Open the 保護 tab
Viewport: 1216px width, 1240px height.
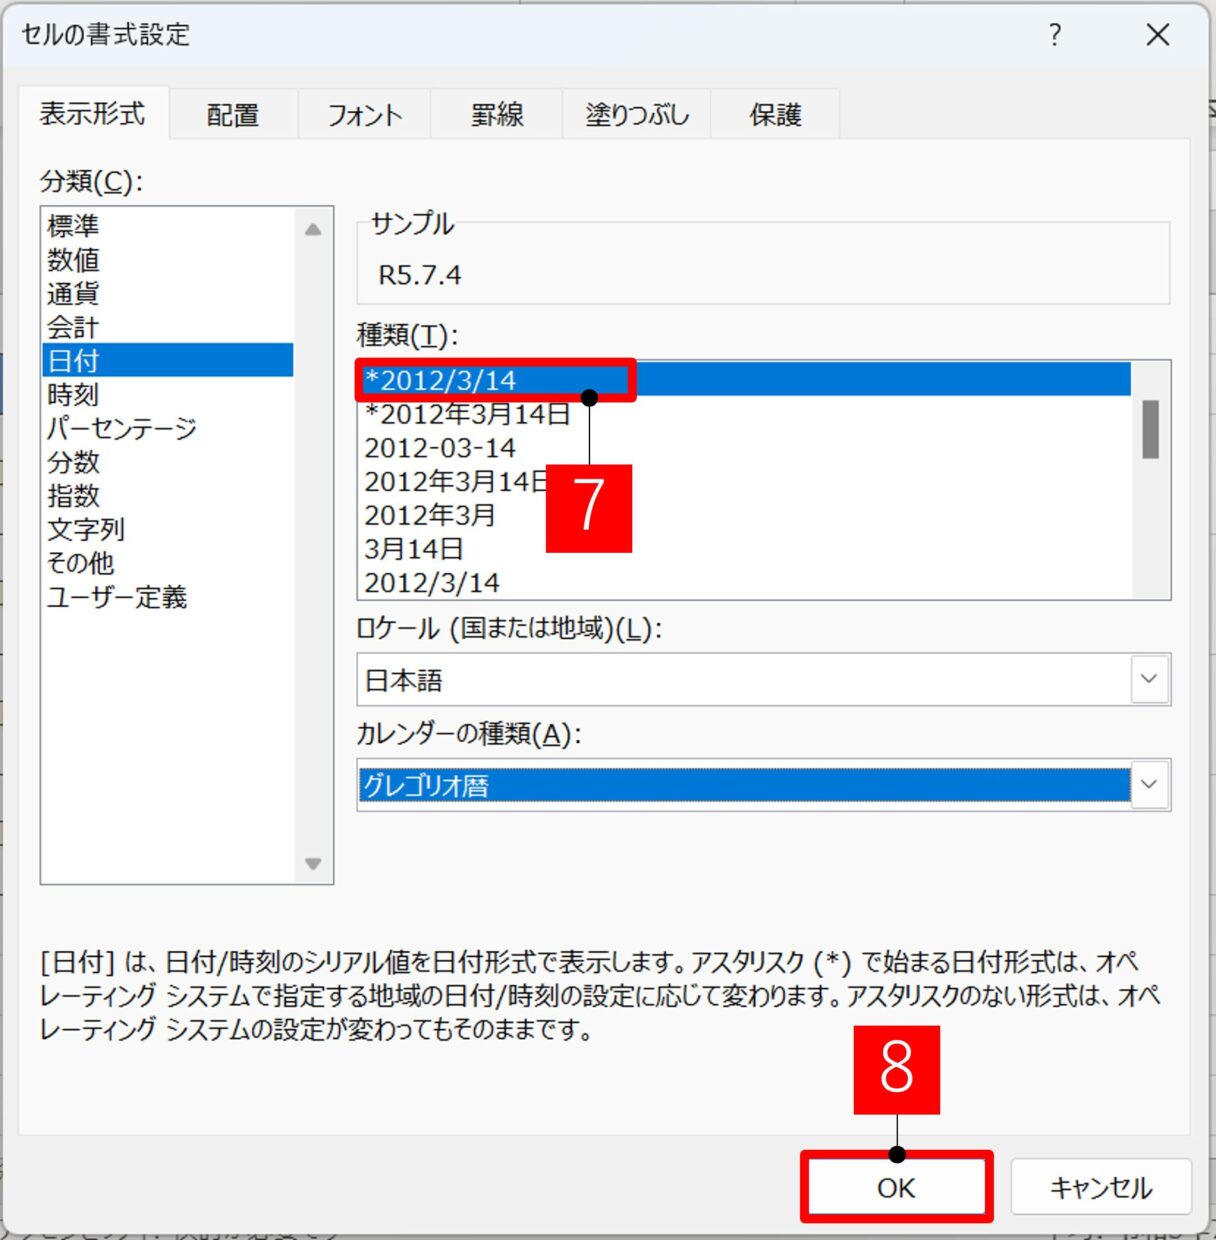(x=776, y=115)
